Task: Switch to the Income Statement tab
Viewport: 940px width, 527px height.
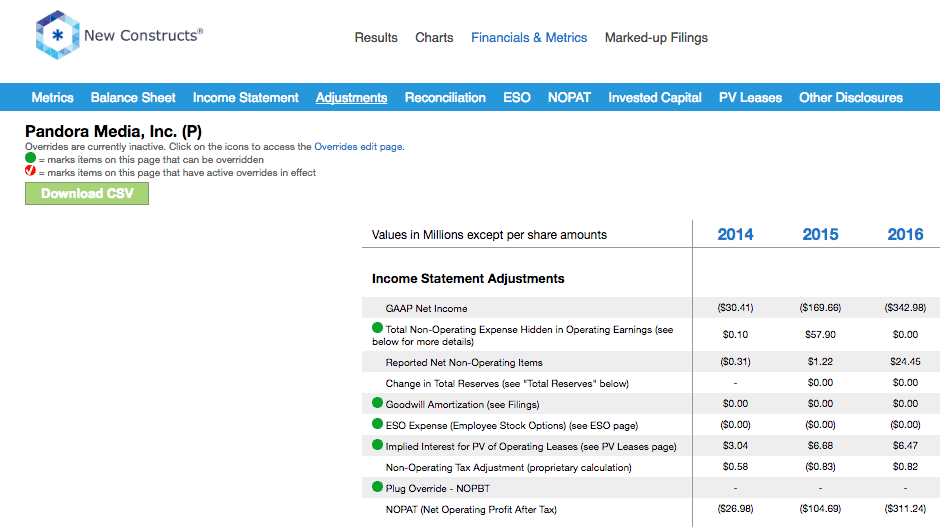Action: 245,97
